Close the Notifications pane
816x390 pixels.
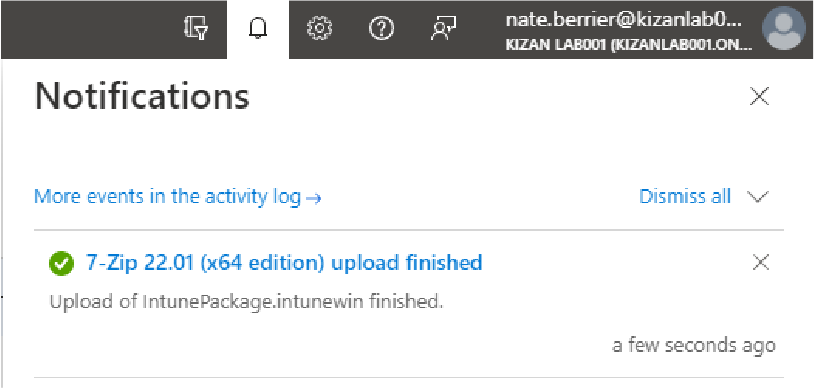tap(759, 96)
